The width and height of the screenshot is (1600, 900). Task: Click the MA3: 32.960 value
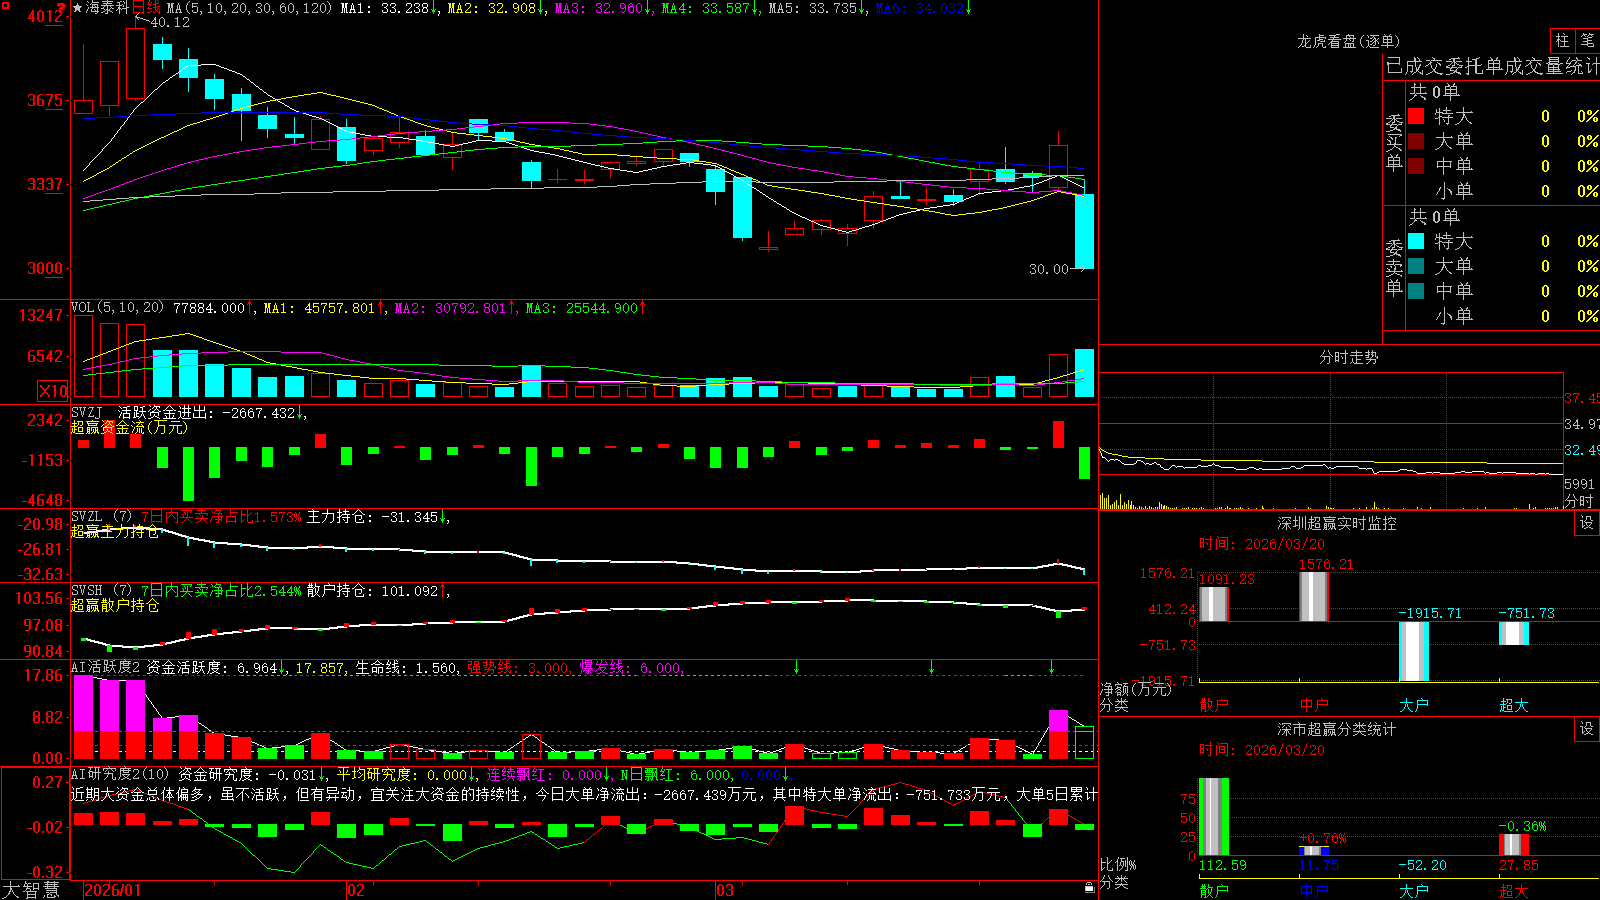pyautogui.click(x=599, y=8)
